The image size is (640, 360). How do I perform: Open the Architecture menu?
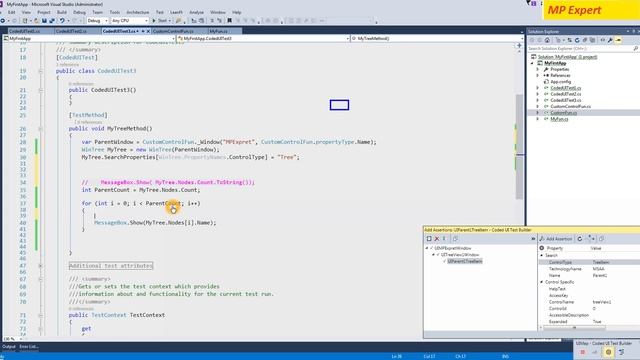click(138, 12)
